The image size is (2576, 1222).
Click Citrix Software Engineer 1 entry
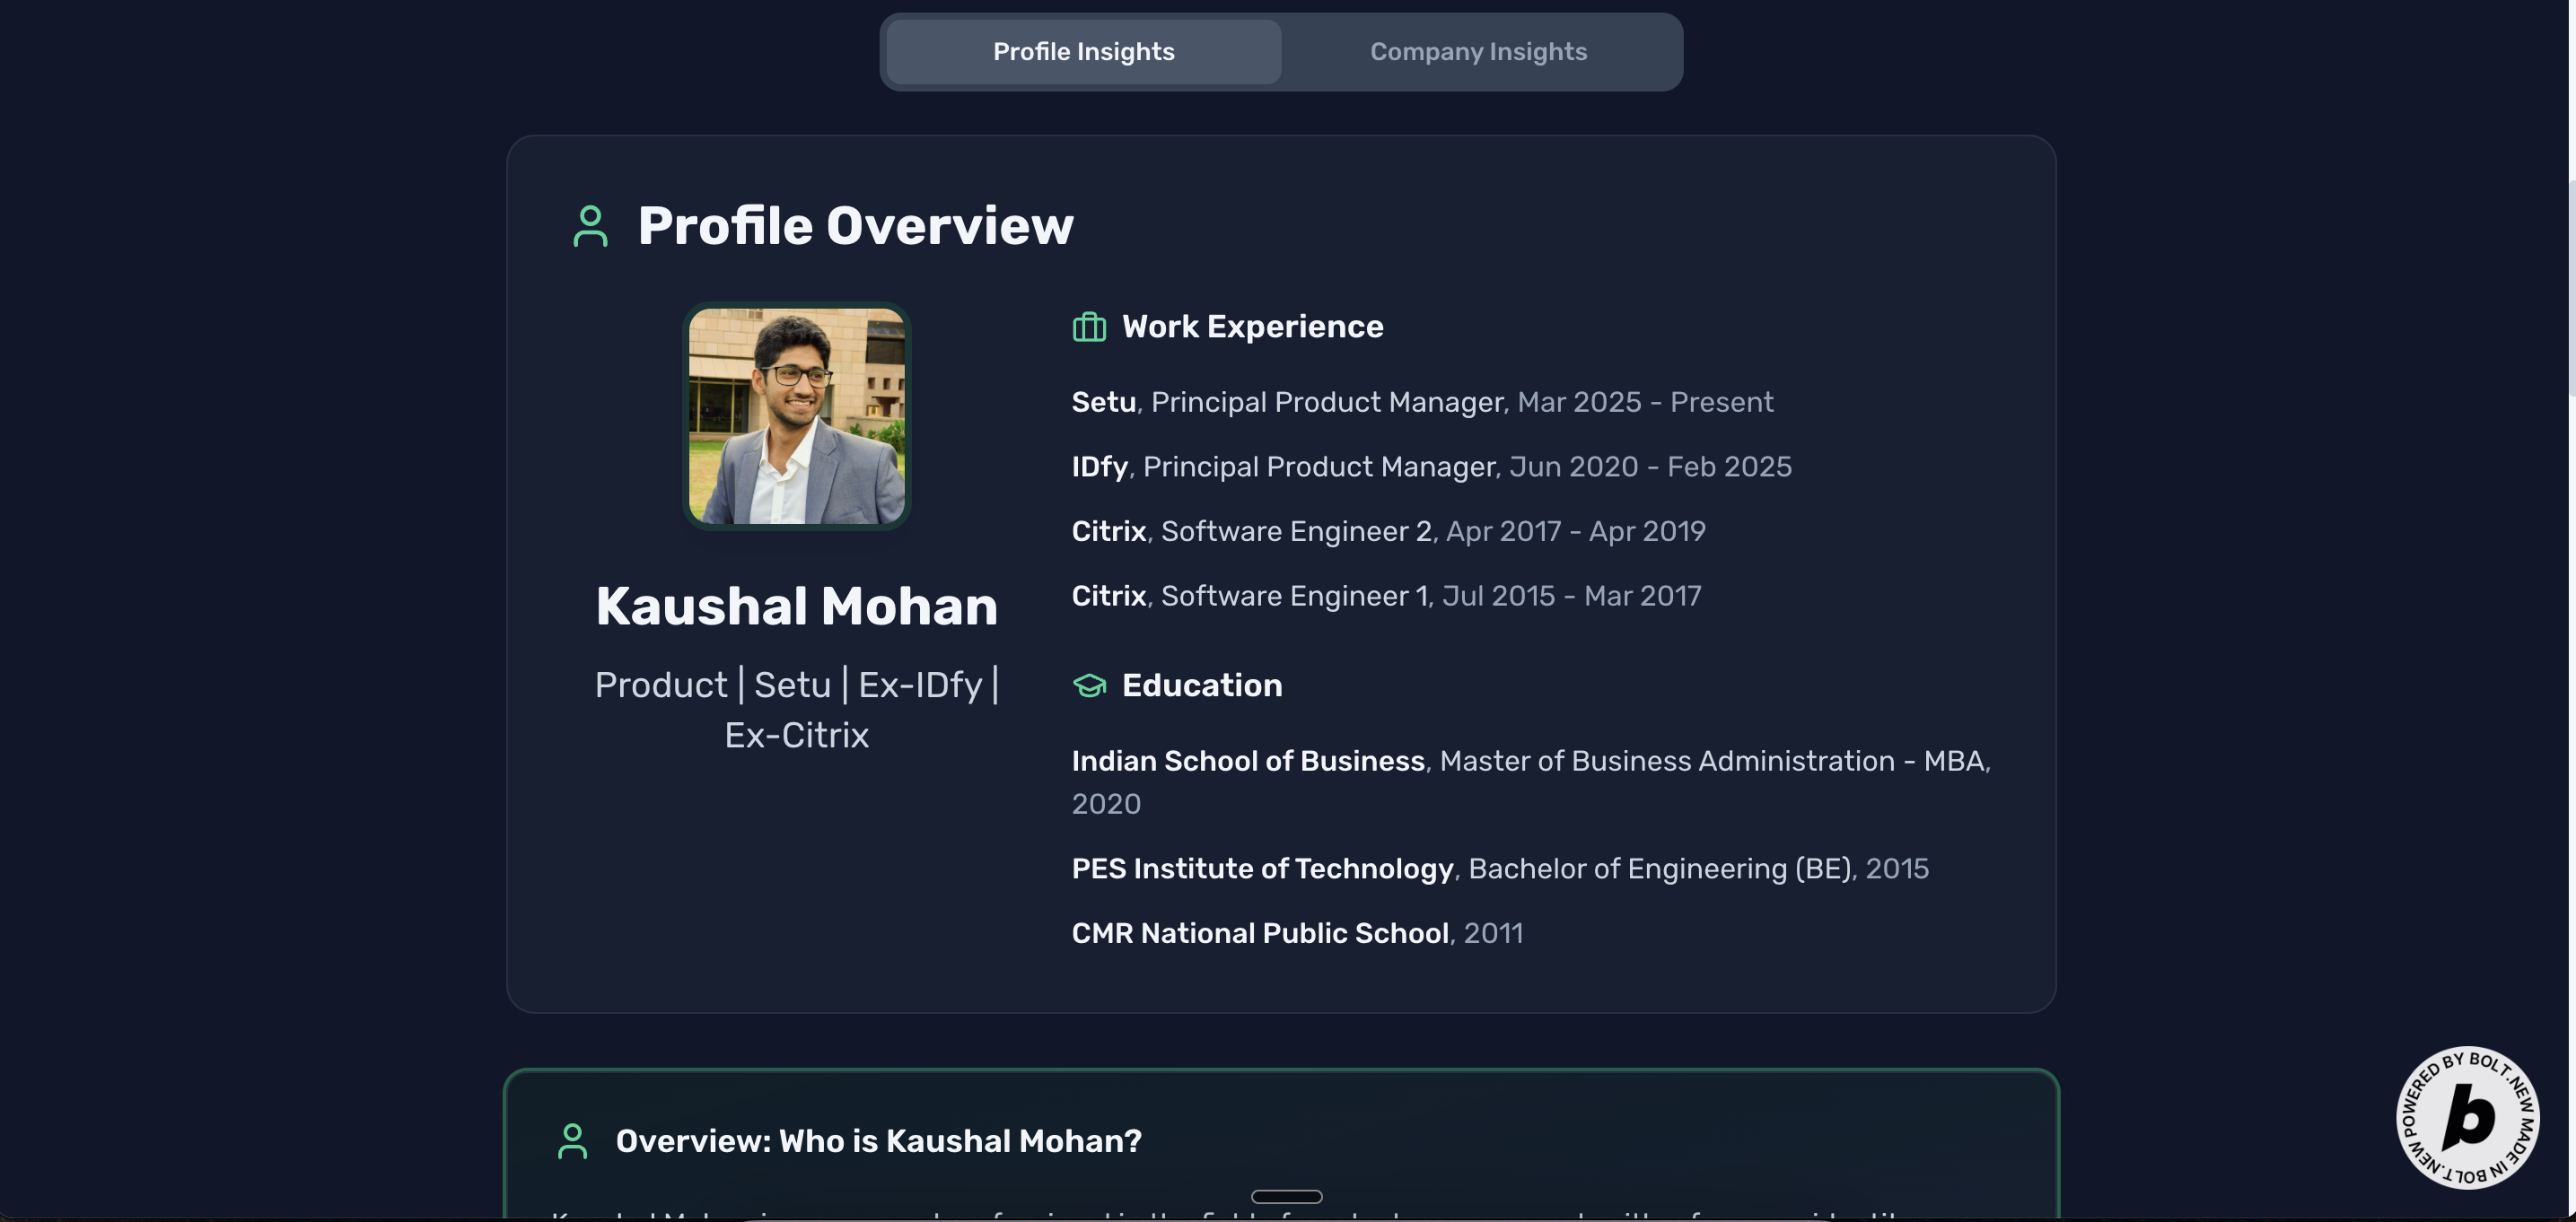point(1386,596)
